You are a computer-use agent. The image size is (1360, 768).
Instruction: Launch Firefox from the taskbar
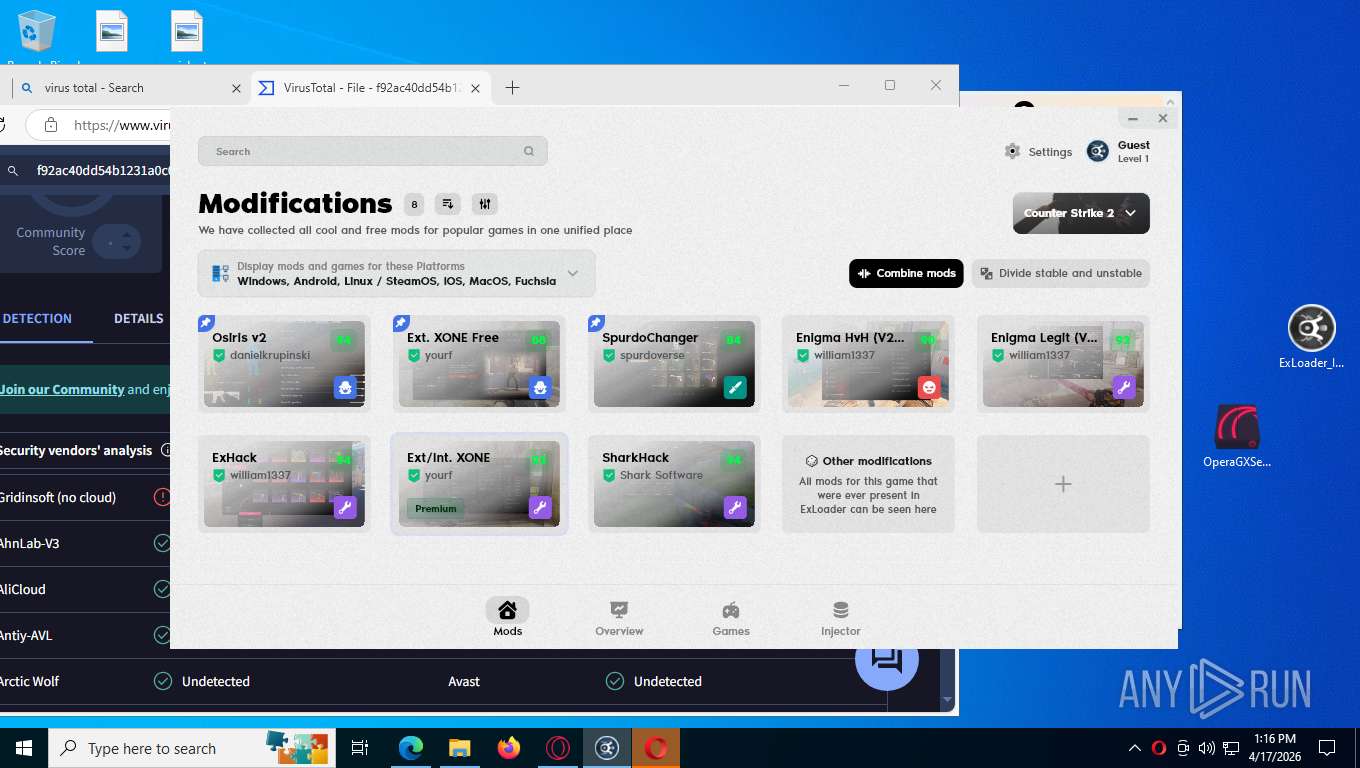[x=509, y=748]
